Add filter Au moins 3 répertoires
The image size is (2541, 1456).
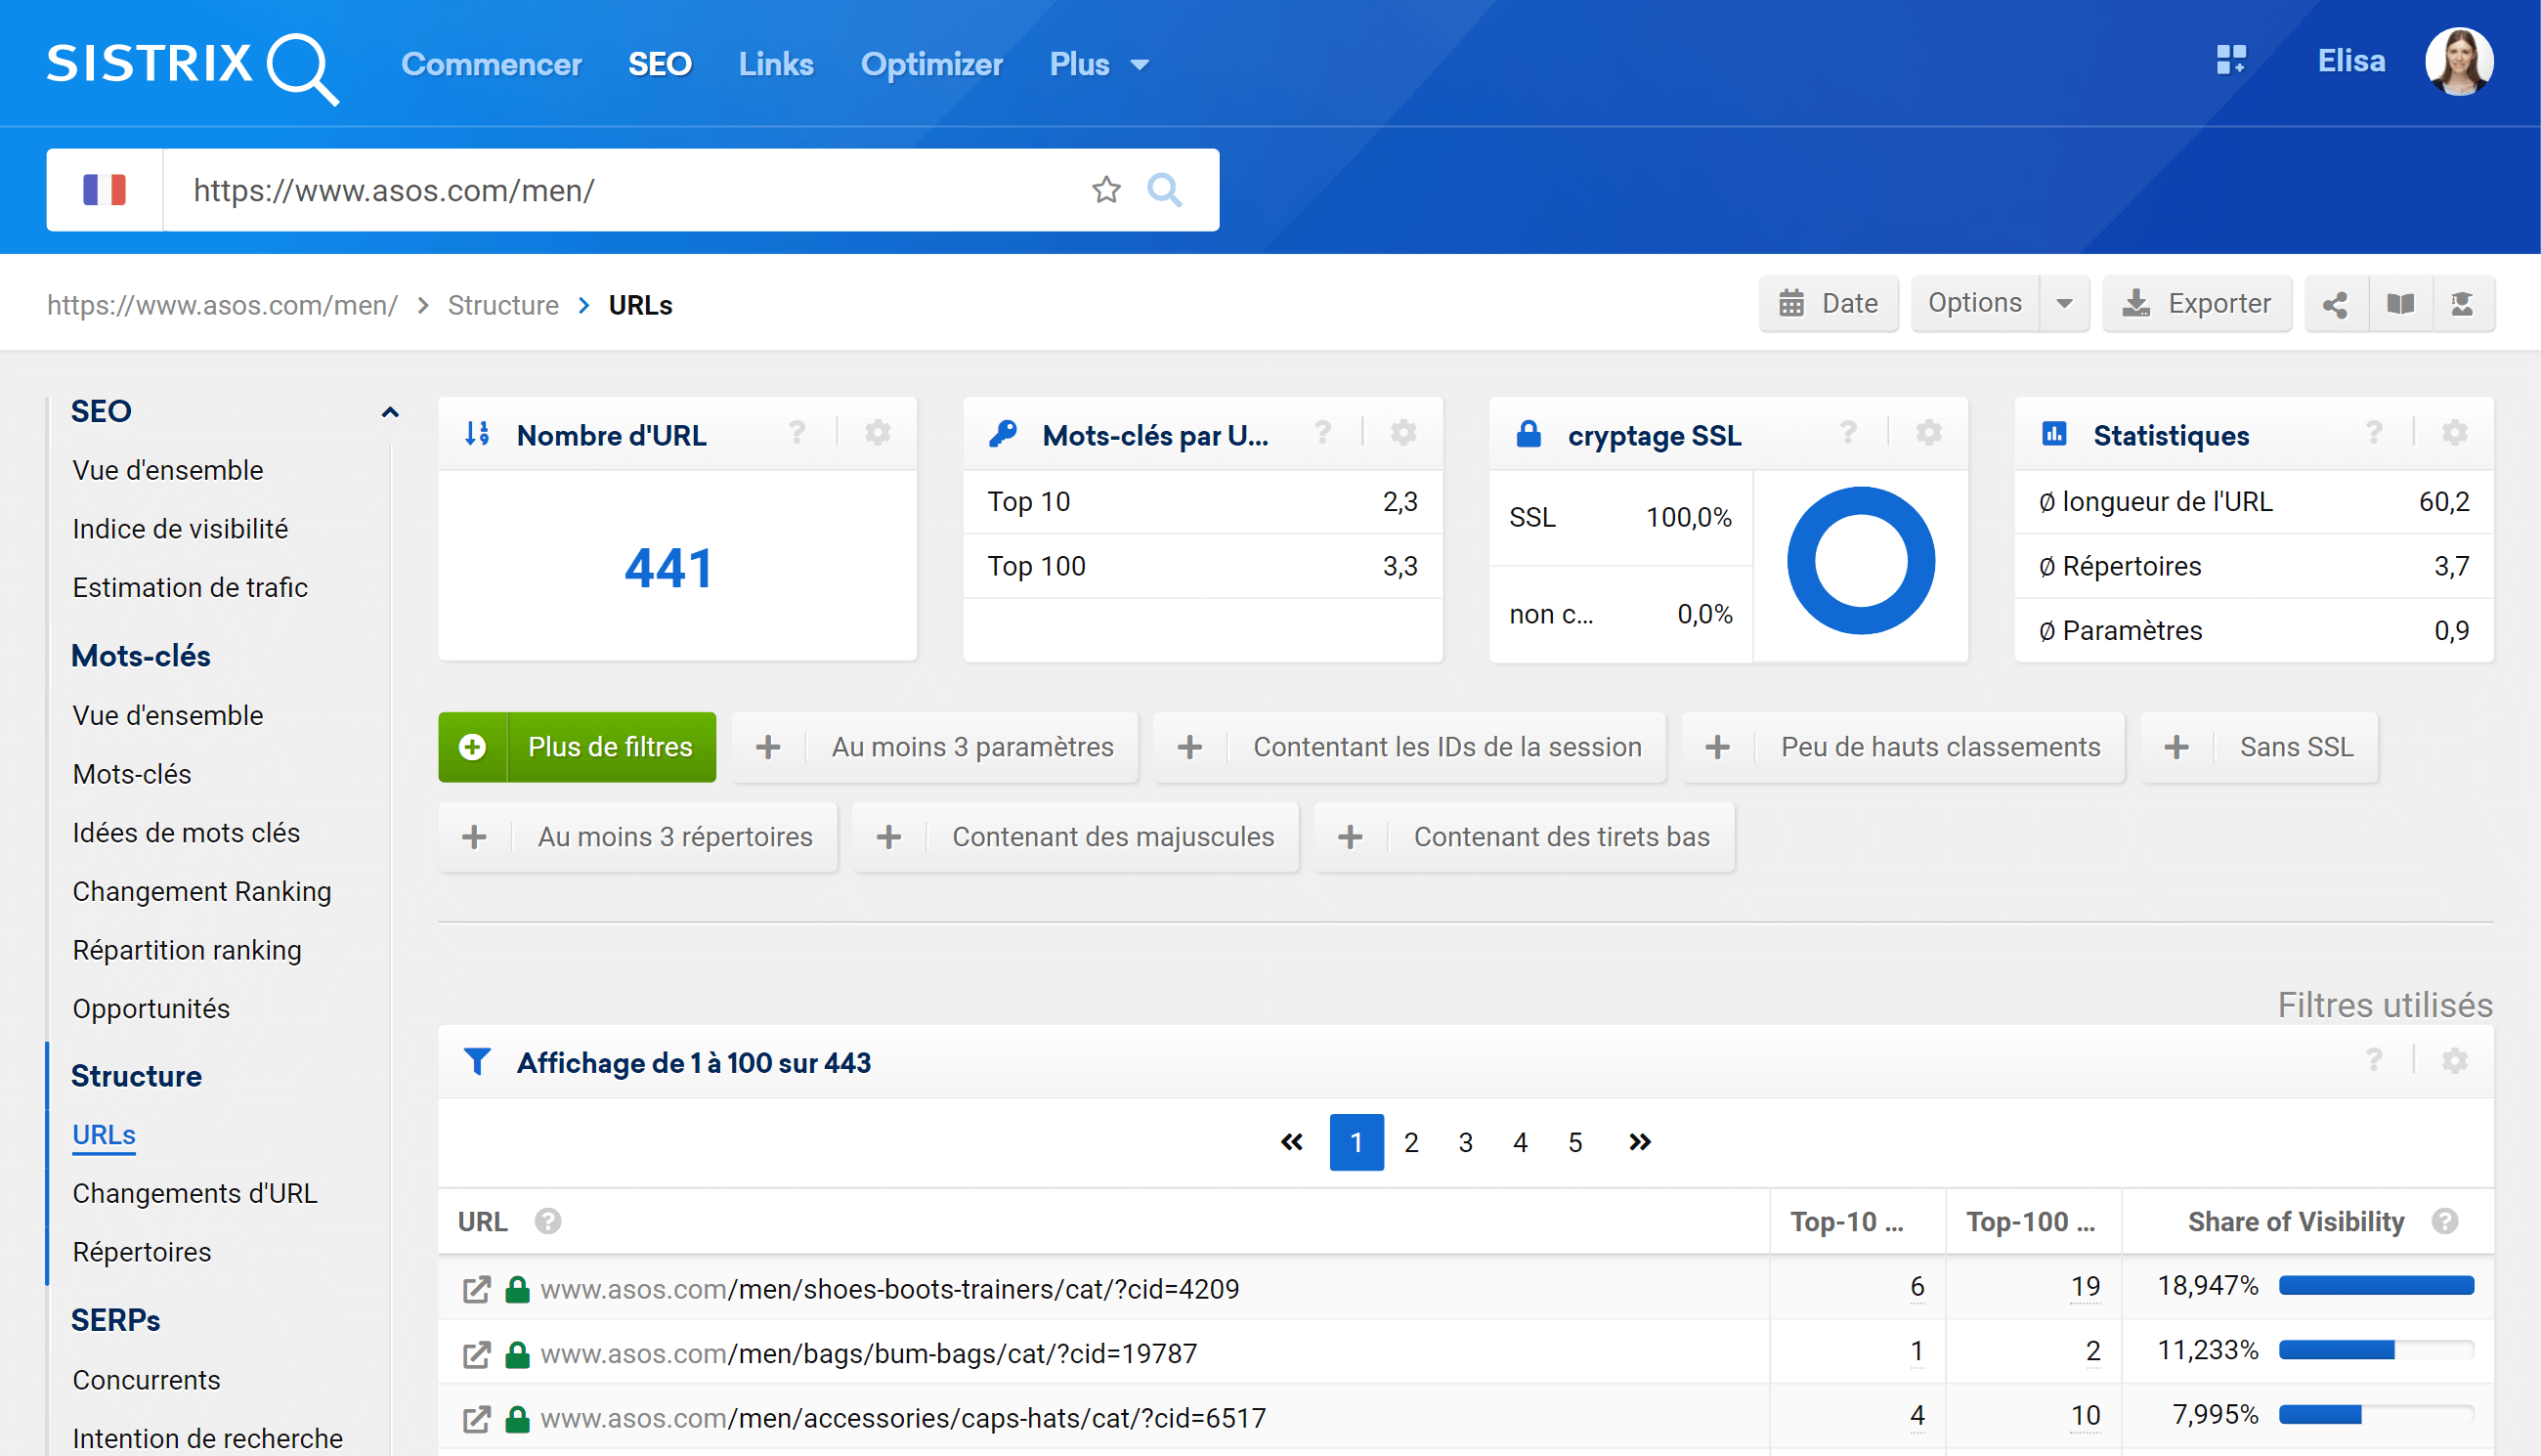pos(638,837)
